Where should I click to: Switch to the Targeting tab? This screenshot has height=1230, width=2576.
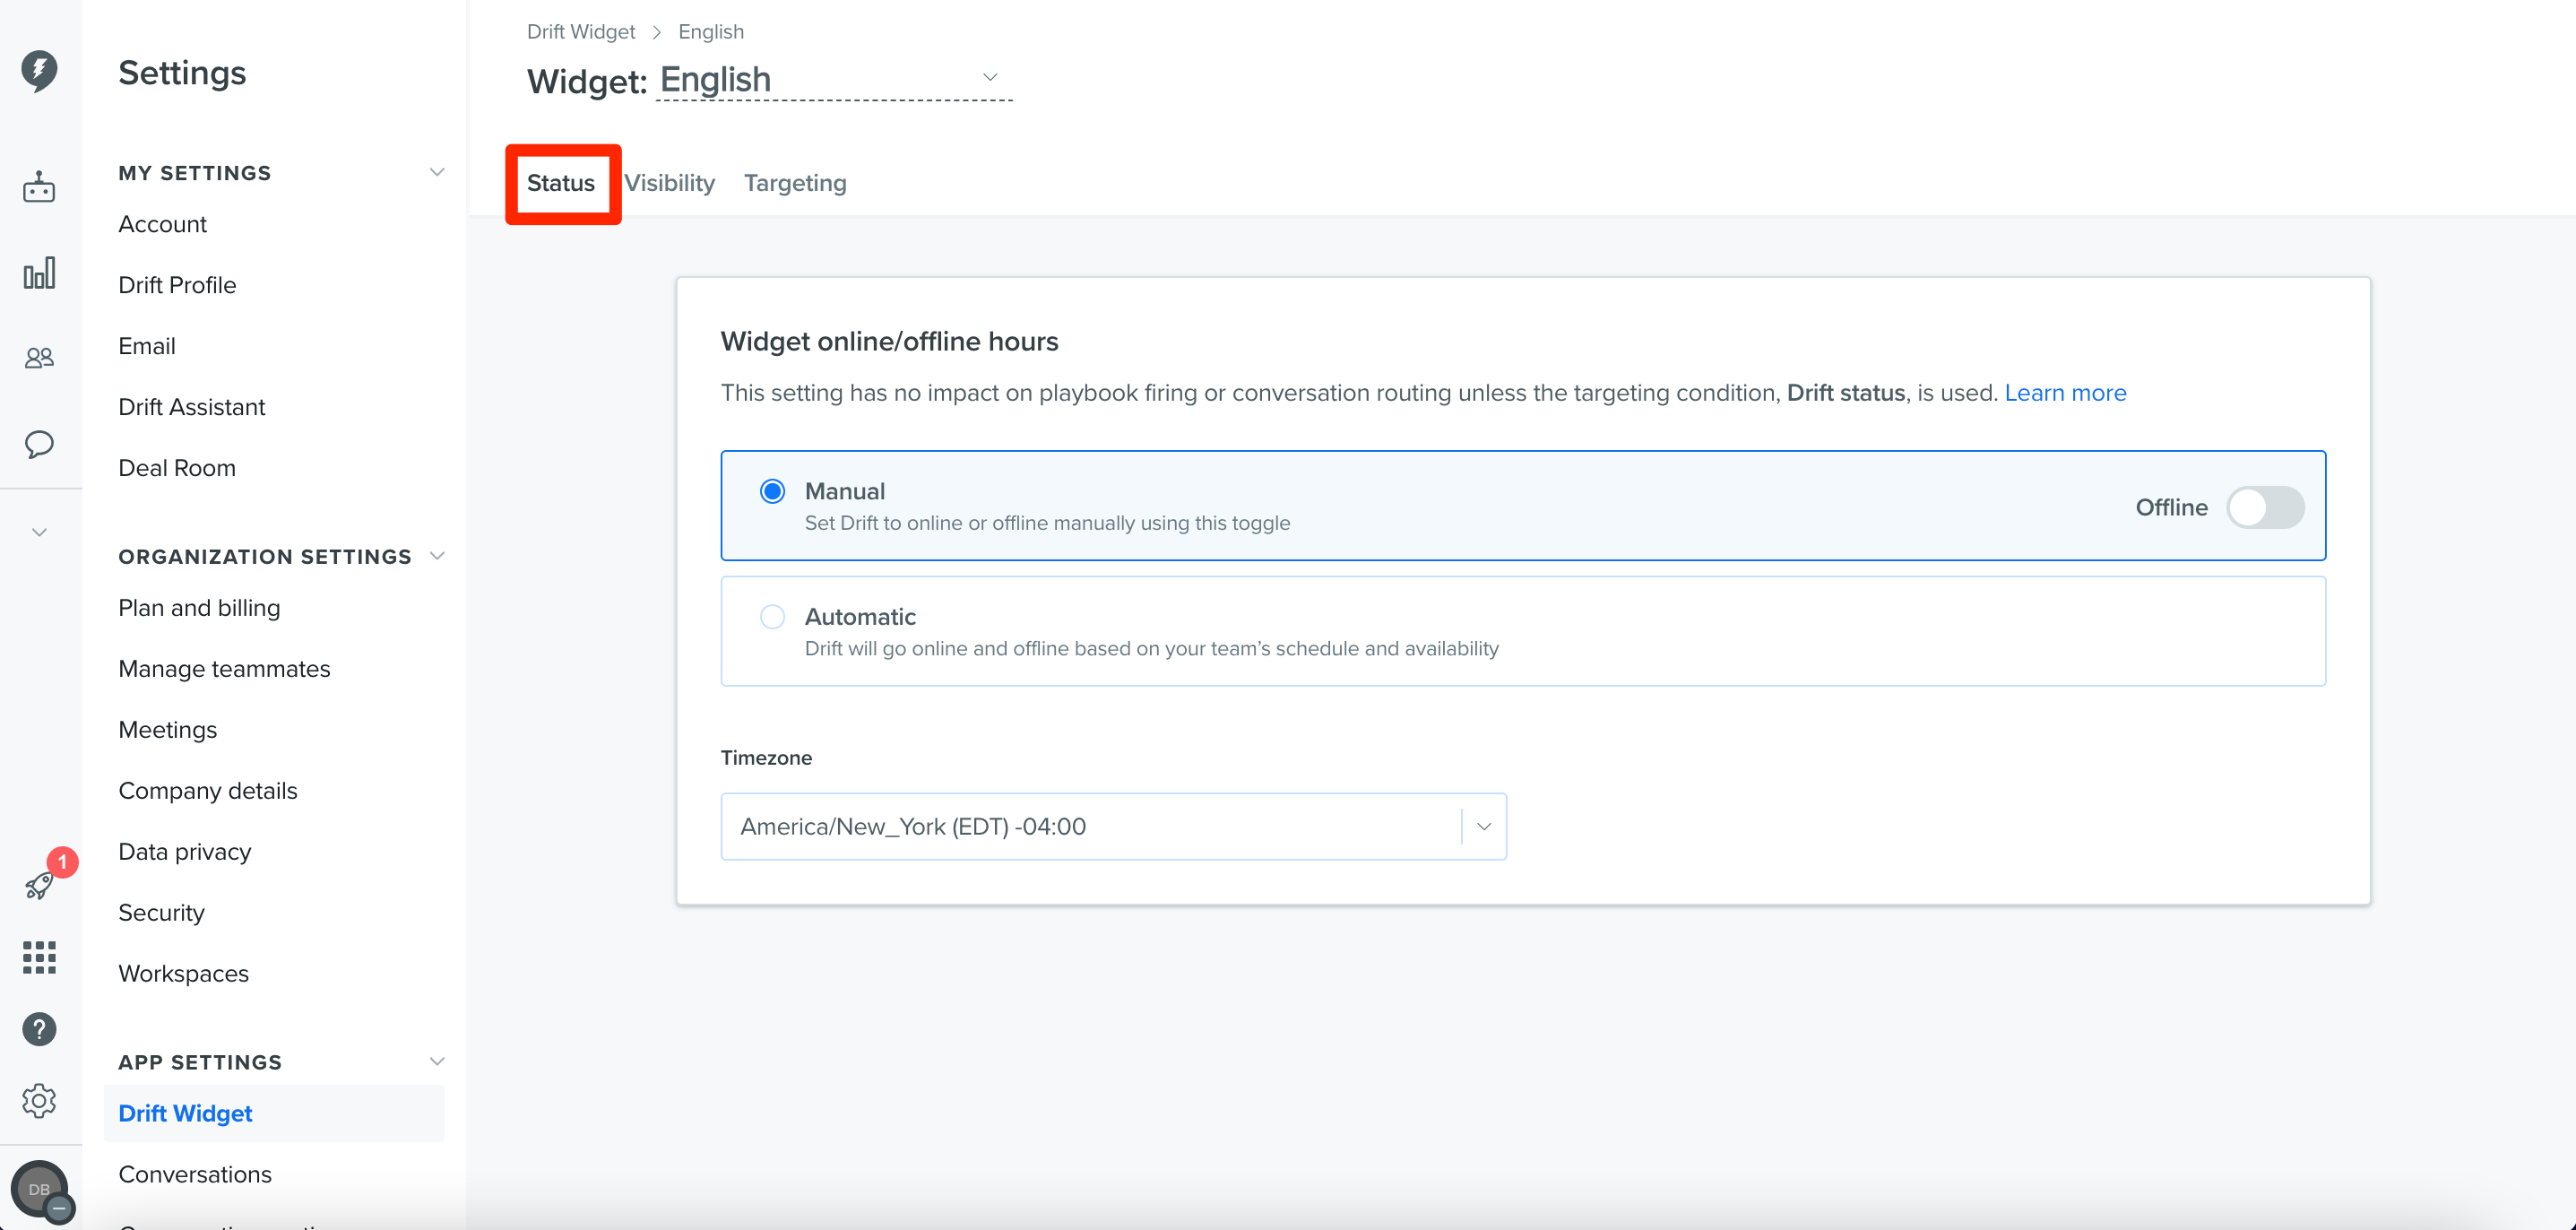[795, 183]
